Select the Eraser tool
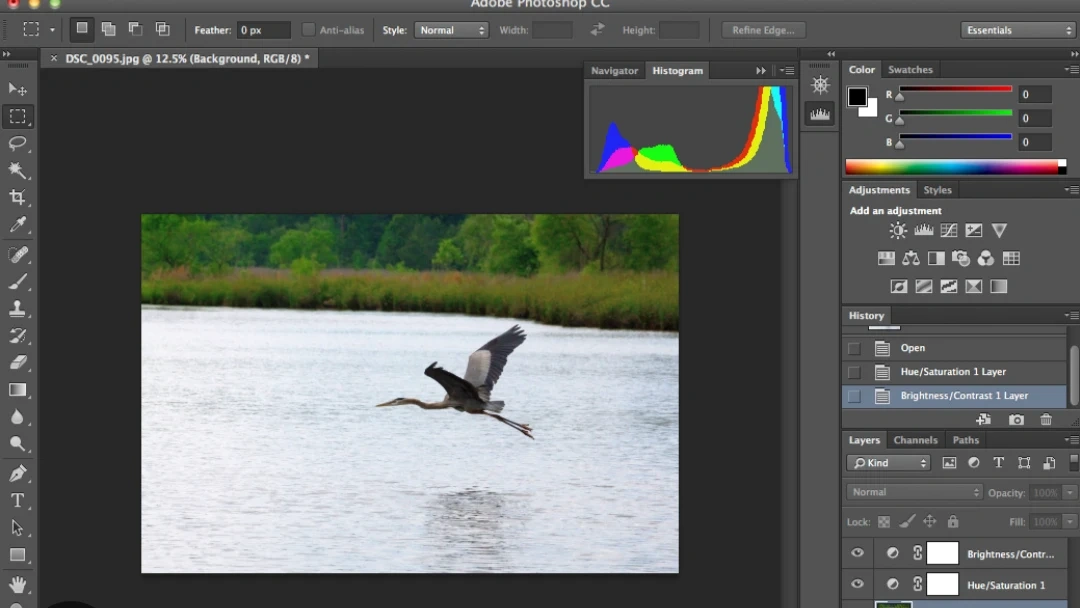The width and height of the screenshot is (1080, 608). (17, 363)
